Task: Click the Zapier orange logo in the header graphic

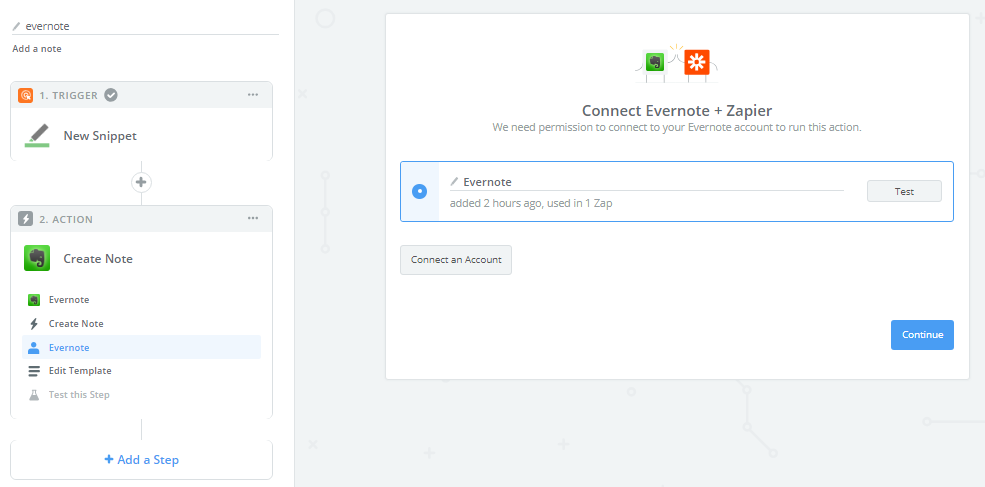Action: 697,63
